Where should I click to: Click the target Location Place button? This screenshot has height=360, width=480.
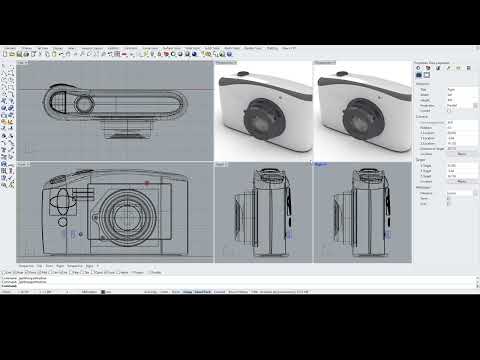click(462, 181)
